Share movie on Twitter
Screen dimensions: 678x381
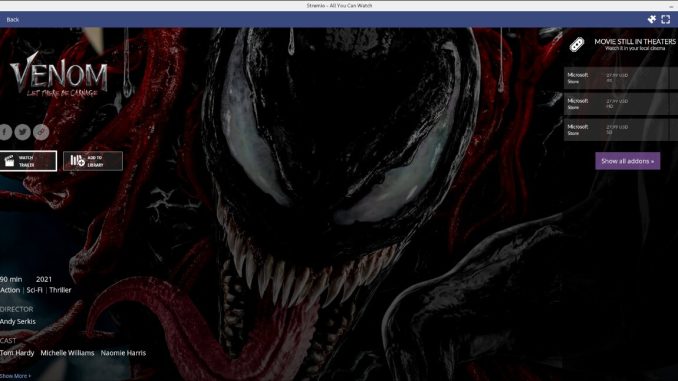coord(22,132)
